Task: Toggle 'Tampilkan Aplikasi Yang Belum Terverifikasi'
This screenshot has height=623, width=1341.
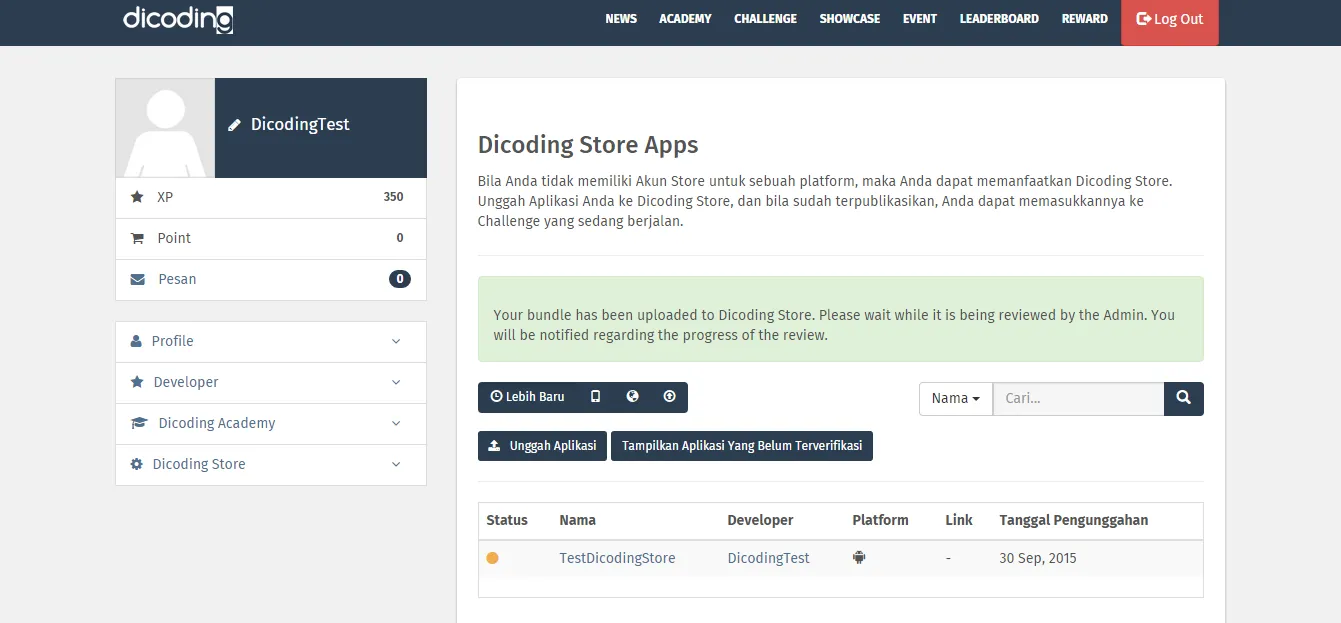Action: (741, 446)
